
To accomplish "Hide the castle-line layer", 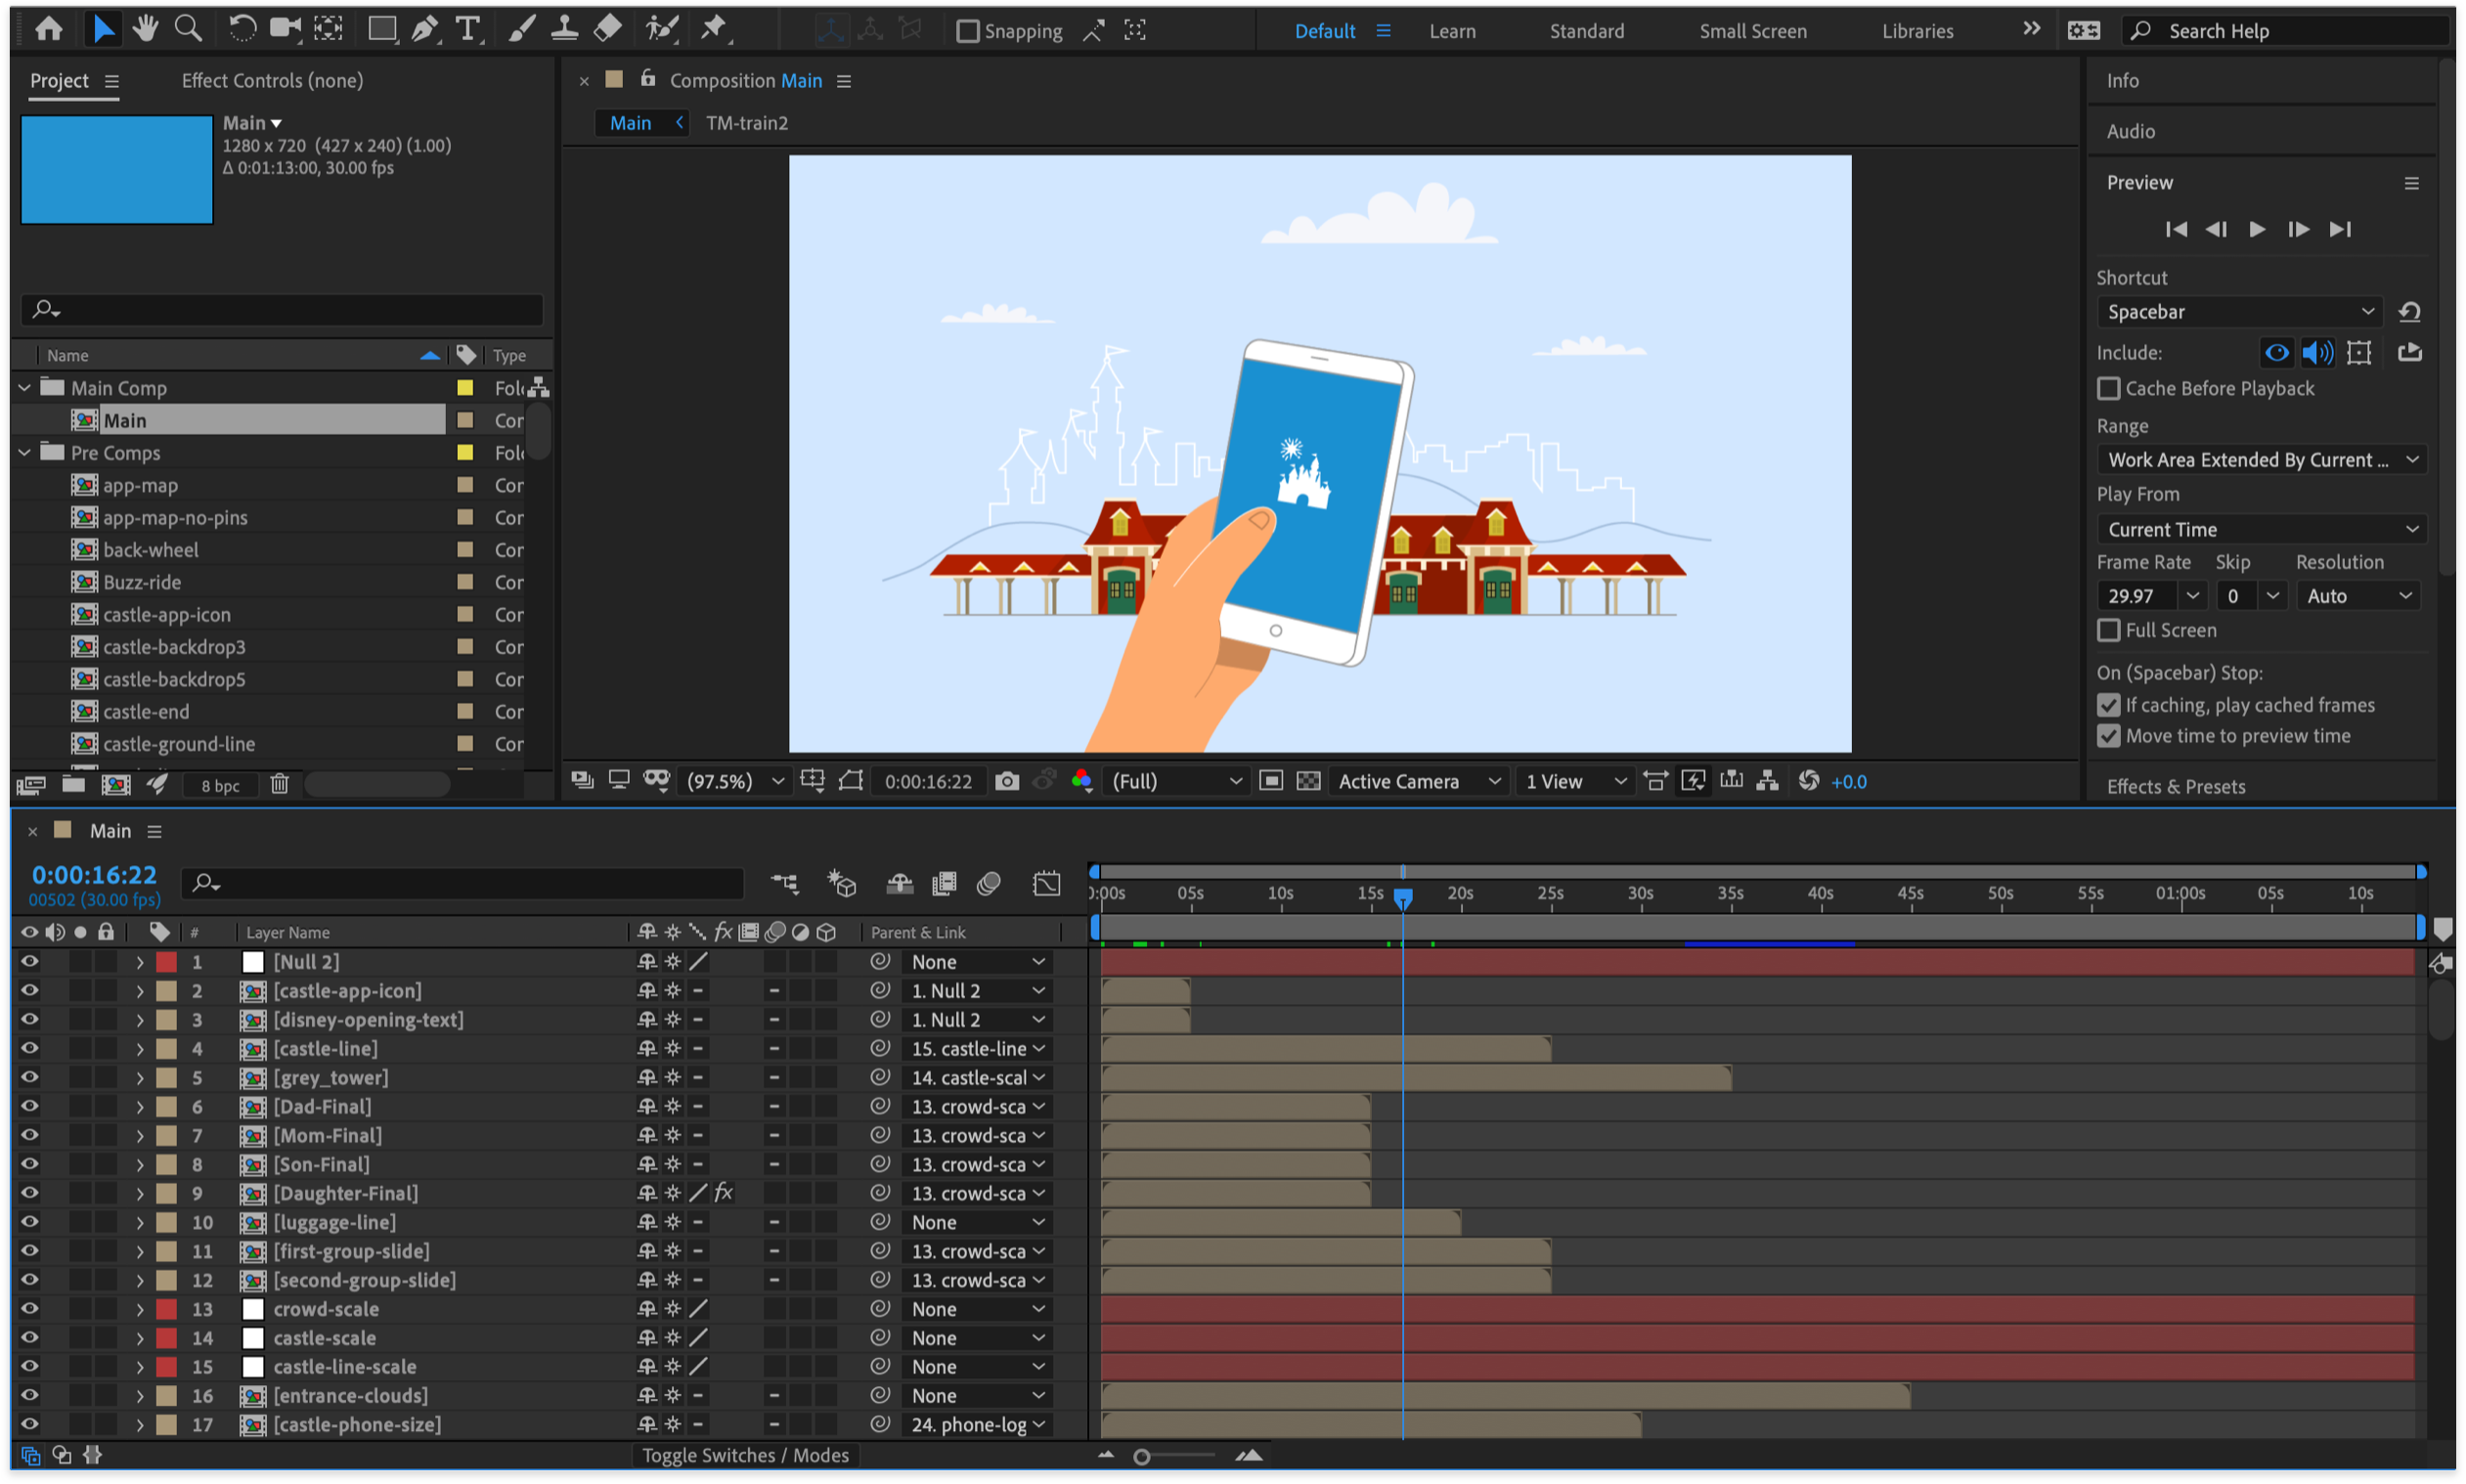I will pos(29,1049).
